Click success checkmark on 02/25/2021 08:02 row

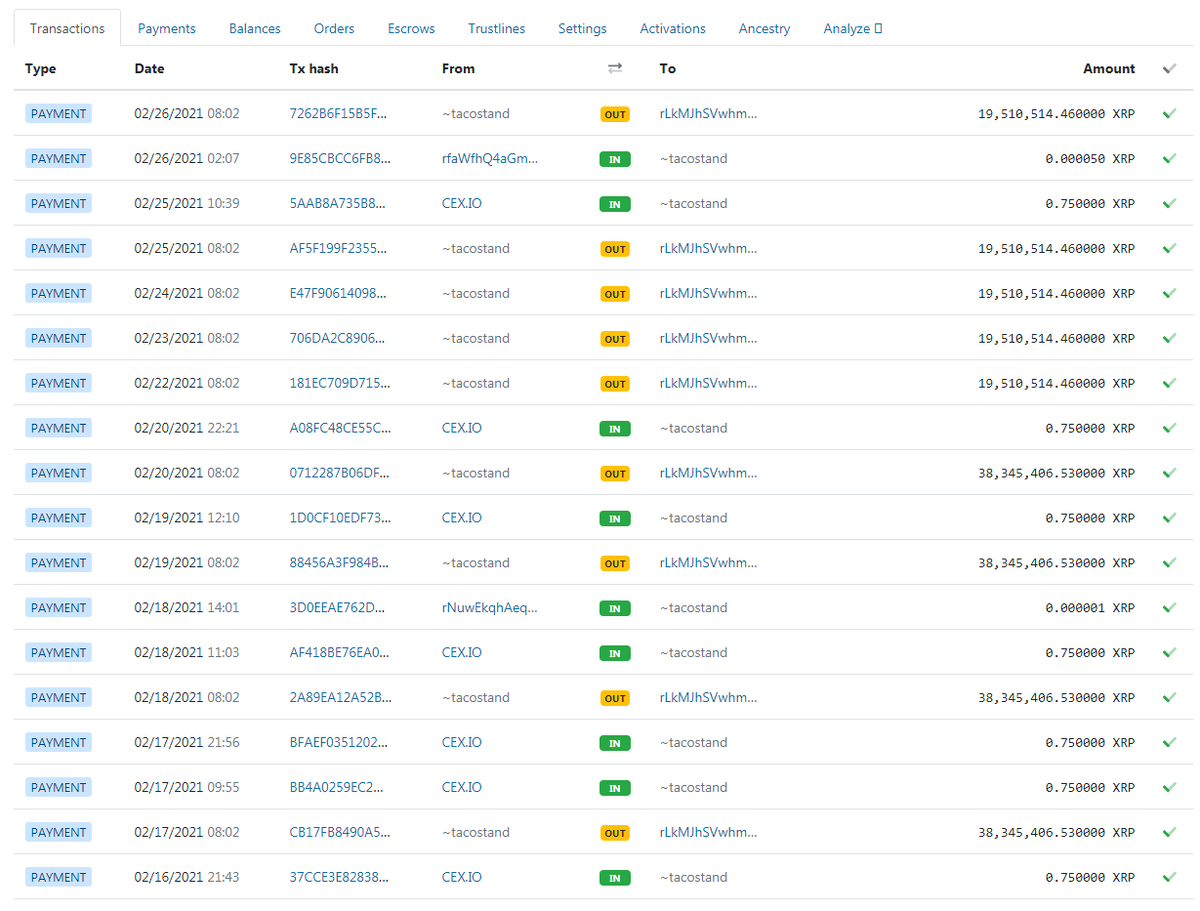coord(1169,249)
